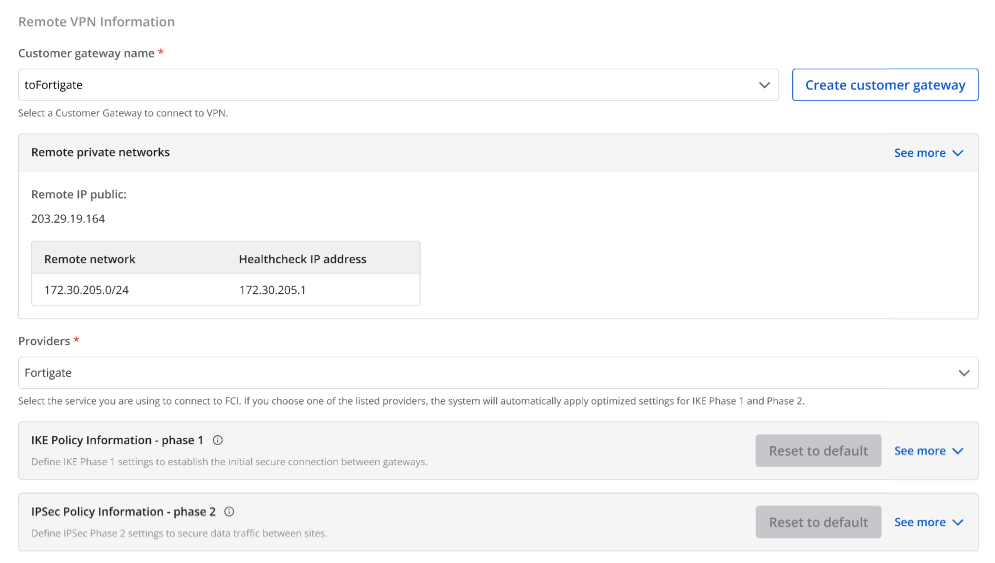Open the Customer gateway name dropdown showing toFortigate
This screenshot has width=995, height=563.
[x=390, y=85]
